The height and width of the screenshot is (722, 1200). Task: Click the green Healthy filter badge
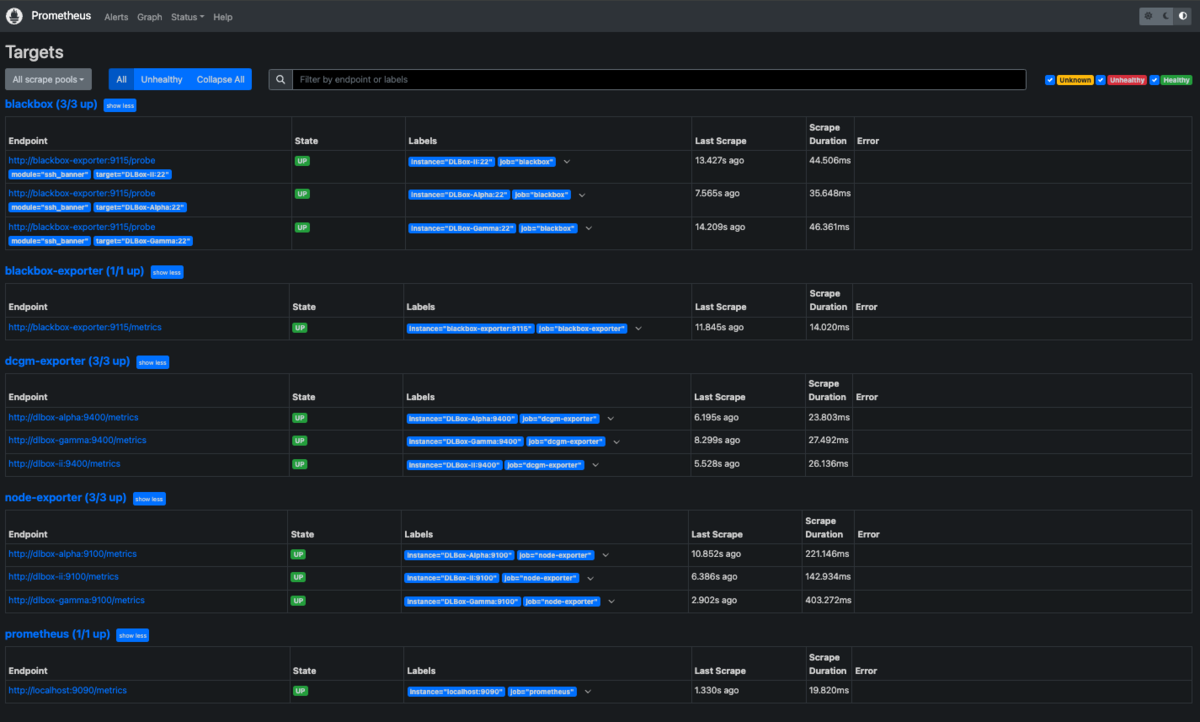[1177, 80]
